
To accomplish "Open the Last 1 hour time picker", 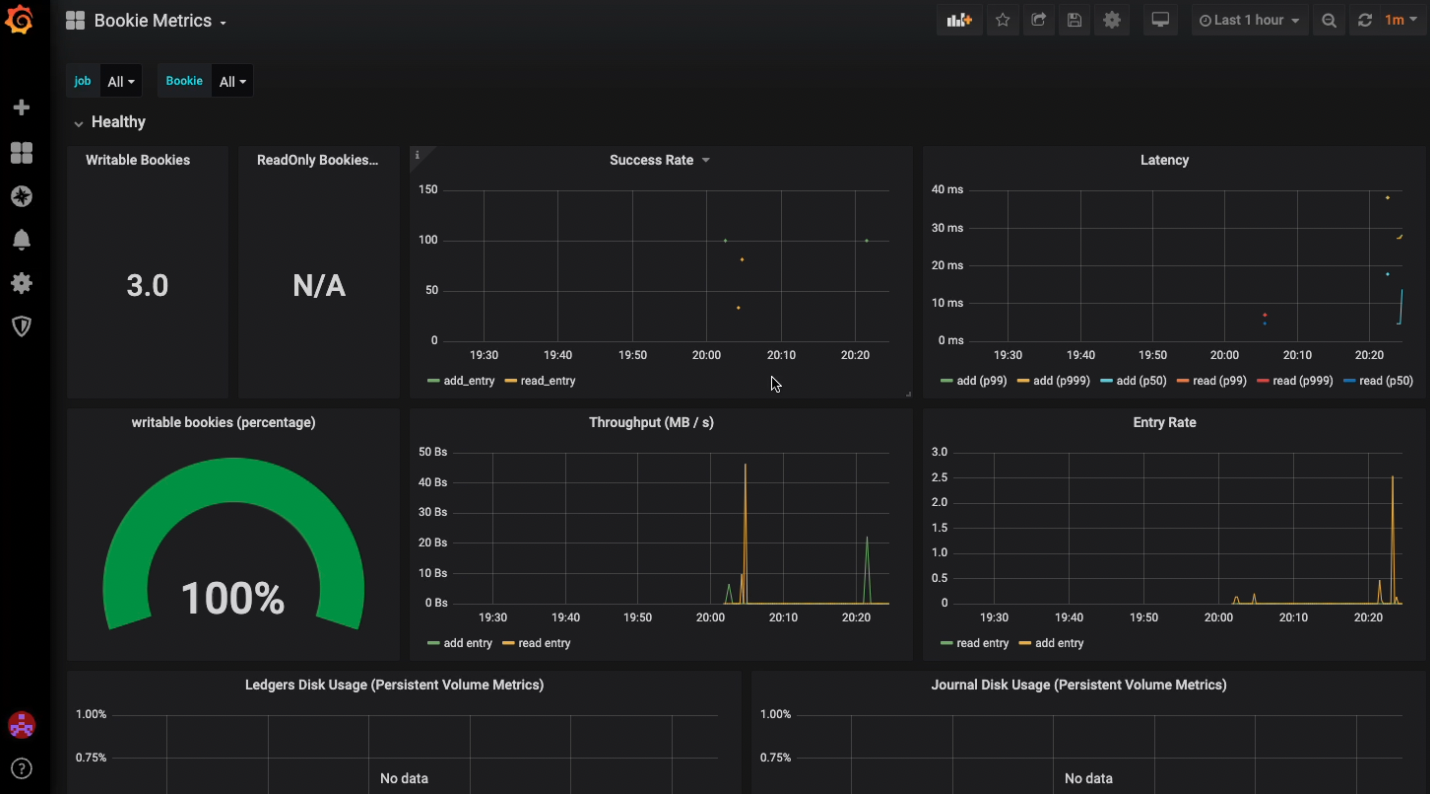I will click(1249, 20).
